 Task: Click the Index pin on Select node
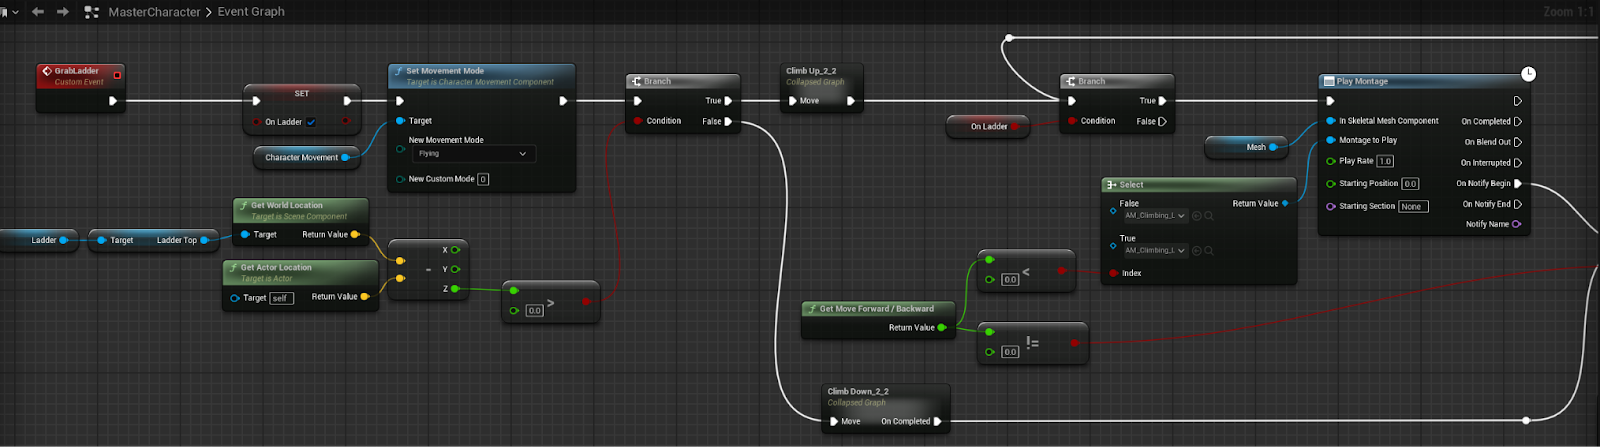point(1113,273)
